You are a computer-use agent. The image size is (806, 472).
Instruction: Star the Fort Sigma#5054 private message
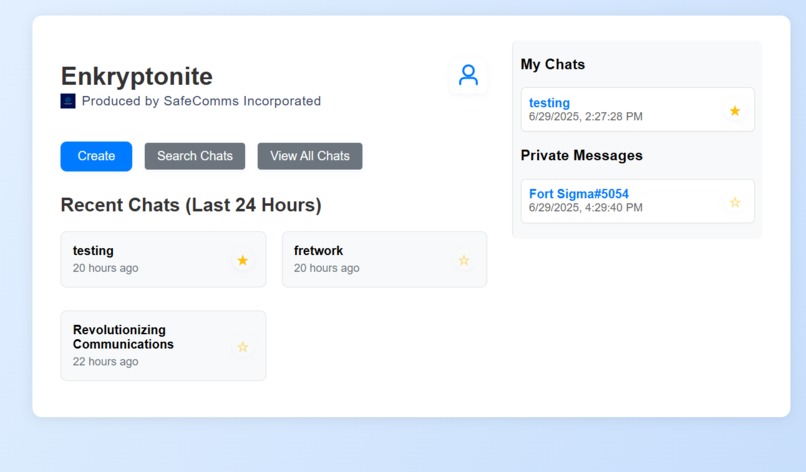click(x=735, y=202)
